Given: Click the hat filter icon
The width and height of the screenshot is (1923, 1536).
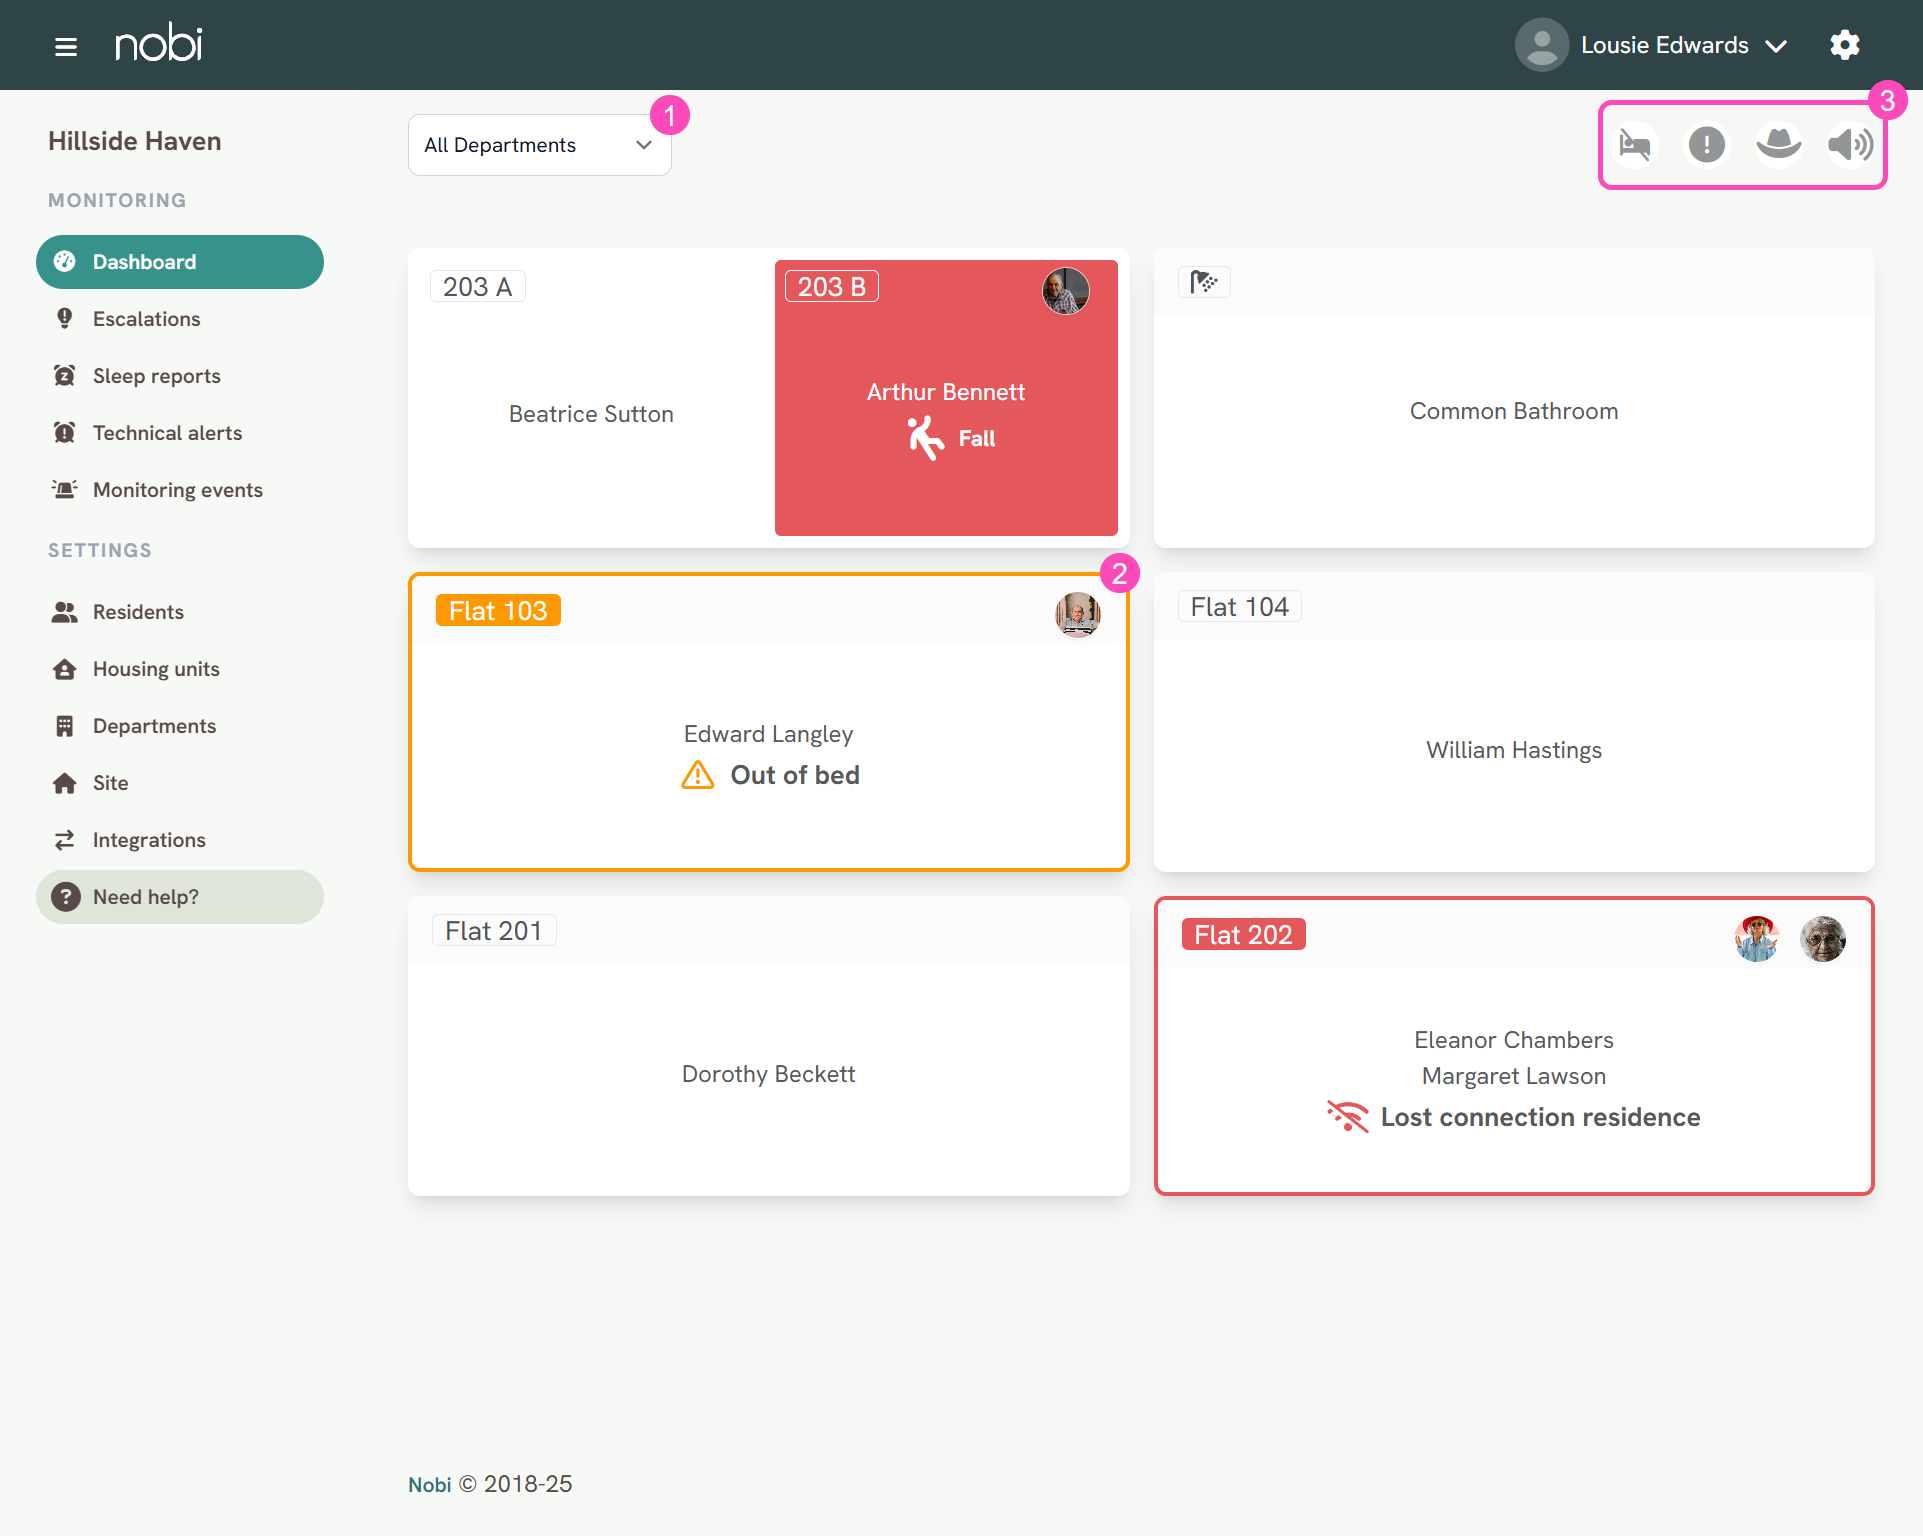Looking at the screenshot, I should pos(1778,144).
